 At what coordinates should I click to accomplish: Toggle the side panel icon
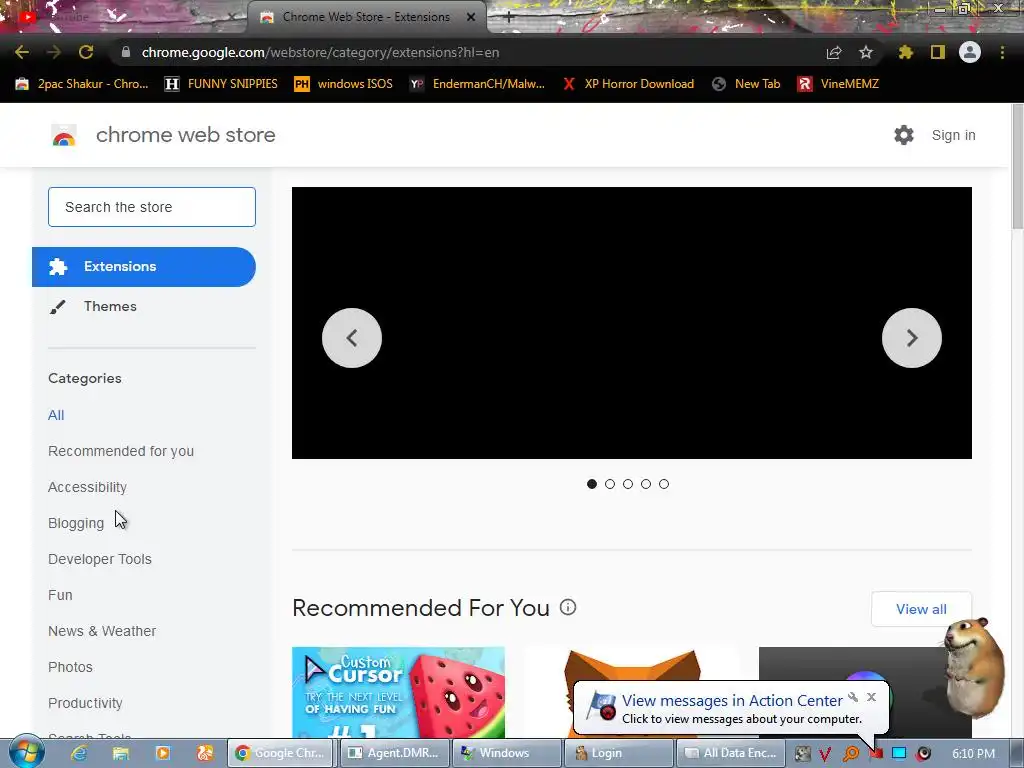[x=938, y=52]
